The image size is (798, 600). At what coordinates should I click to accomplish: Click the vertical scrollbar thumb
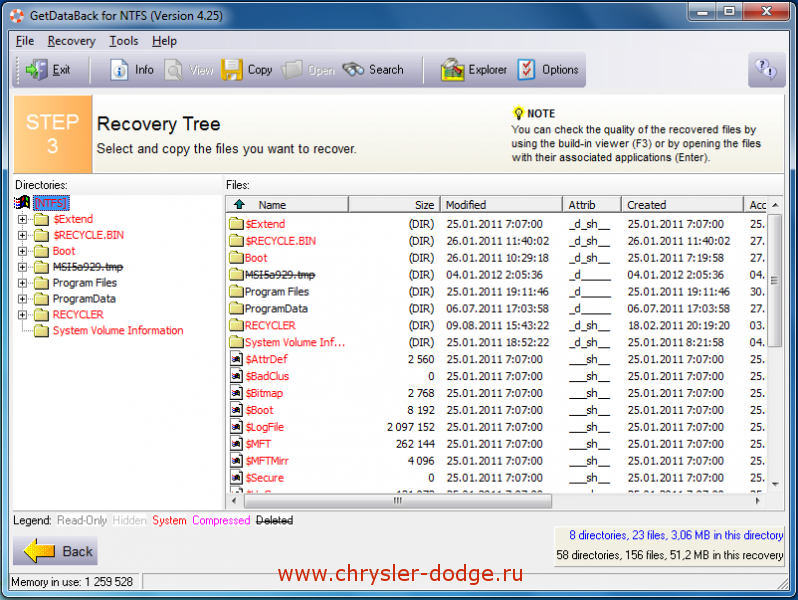point(775,280)
